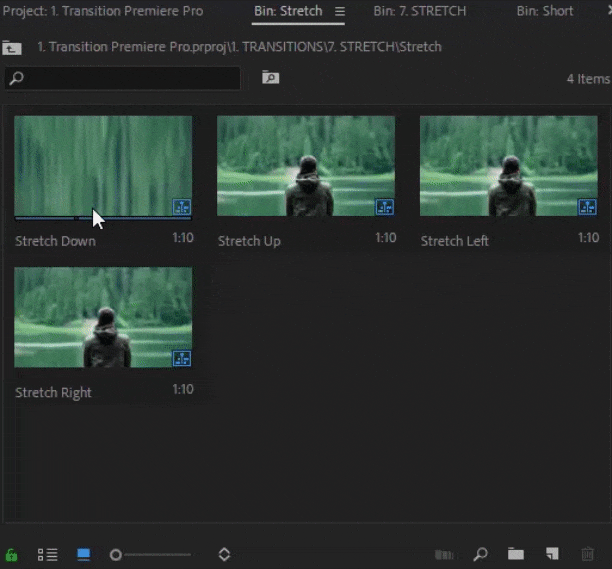Click the Find magnifier icon

tap(480, 554)
